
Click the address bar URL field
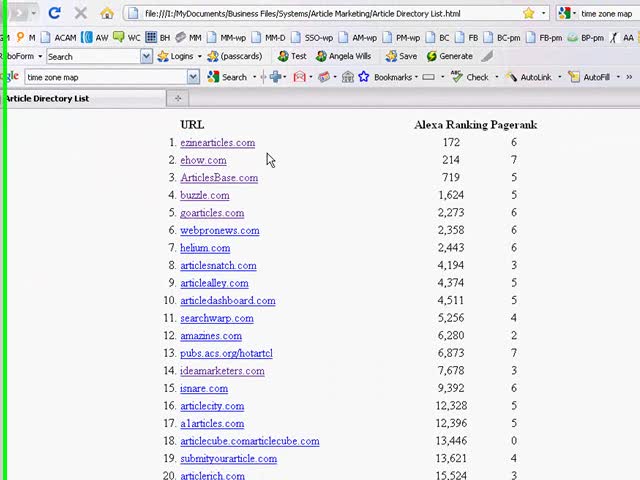[x=322, y=13]
